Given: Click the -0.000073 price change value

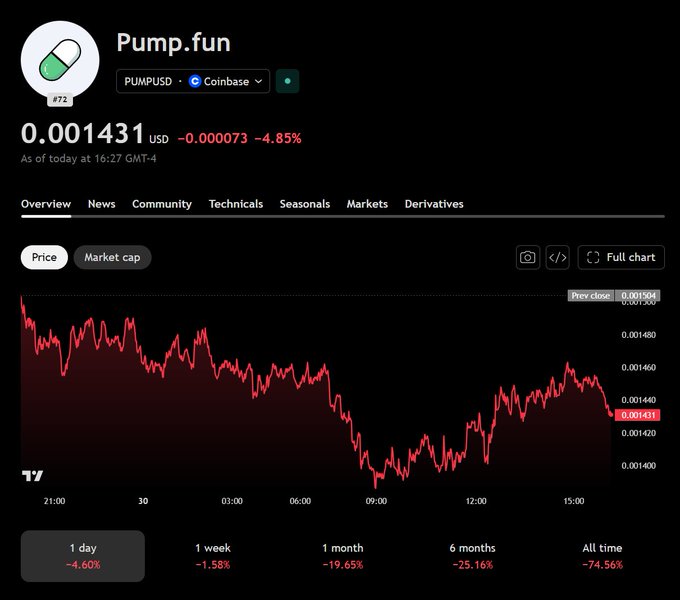Looking at the screenshot, I should (x=212, y=138).
